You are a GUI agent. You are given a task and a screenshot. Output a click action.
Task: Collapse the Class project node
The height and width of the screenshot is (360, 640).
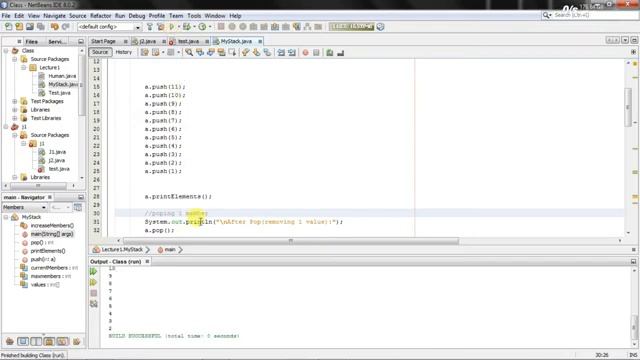coord(6,51)
